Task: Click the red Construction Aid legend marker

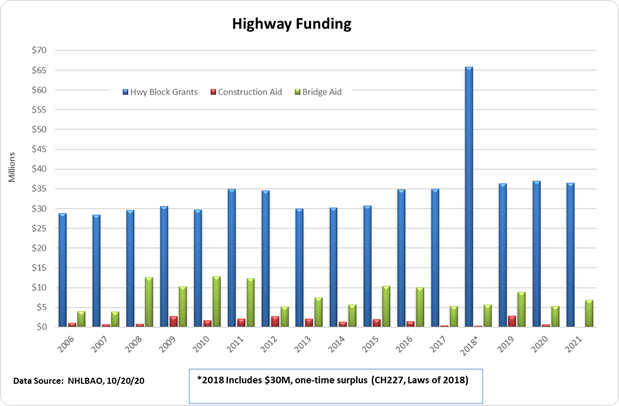Action: (x=213, y=92)
